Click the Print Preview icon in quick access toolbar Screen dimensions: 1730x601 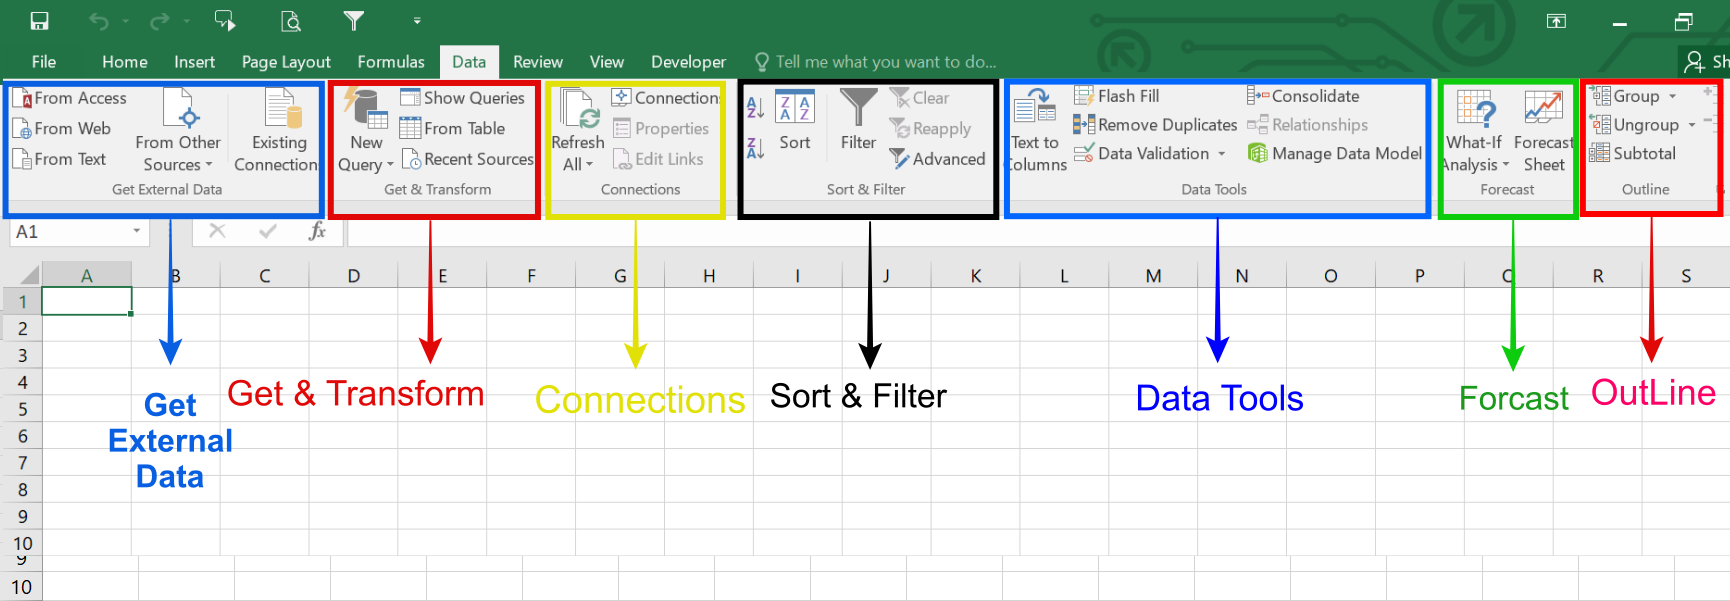coord(291,21)
